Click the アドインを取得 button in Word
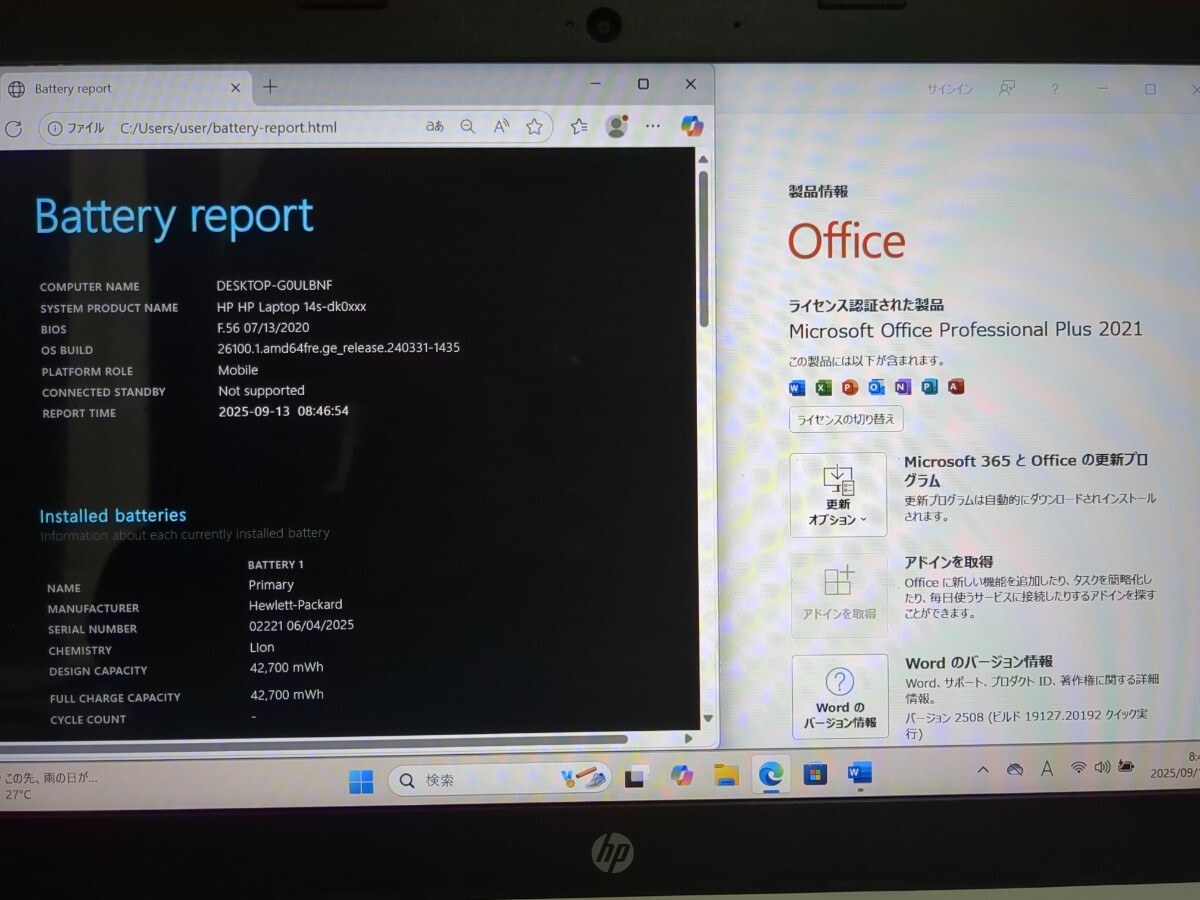 point(839,596)
